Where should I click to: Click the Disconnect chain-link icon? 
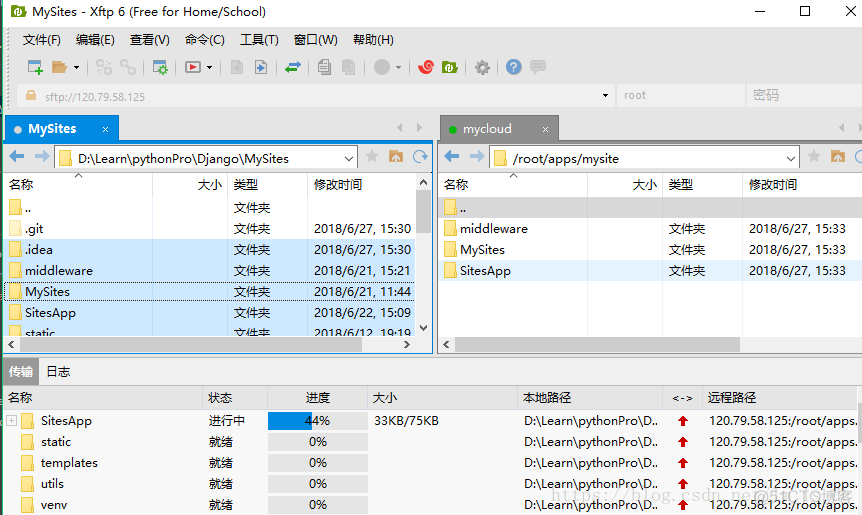click(x=128, y=67)
